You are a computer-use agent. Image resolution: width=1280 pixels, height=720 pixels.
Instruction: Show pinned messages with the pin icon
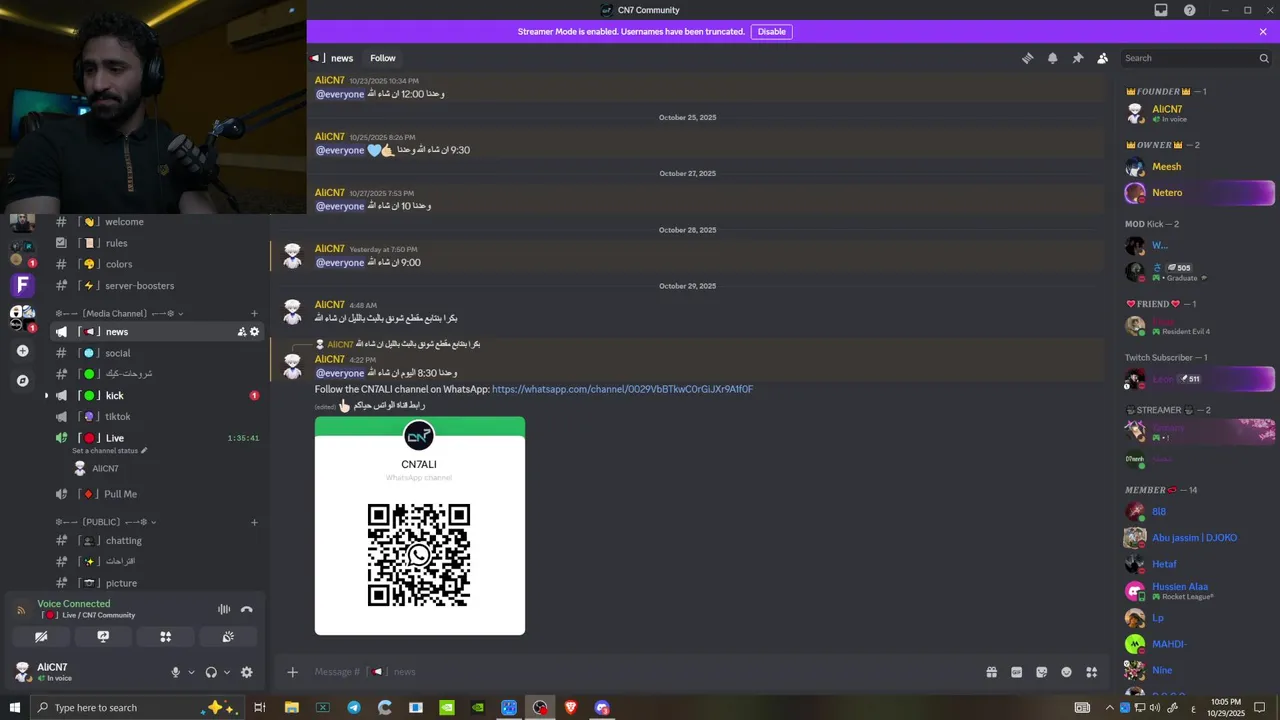coord(1077,58)
